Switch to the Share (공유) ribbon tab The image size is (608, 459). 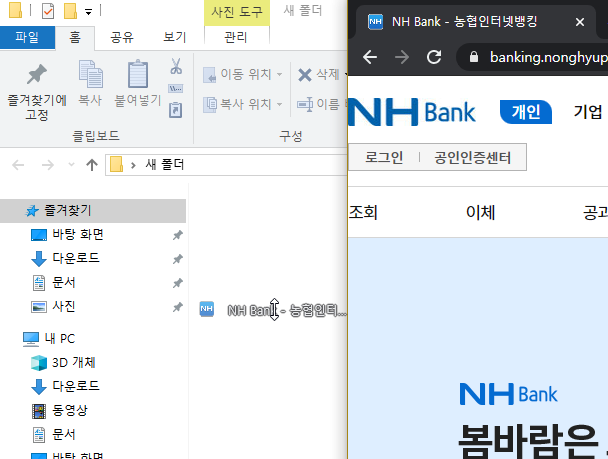(x=122, y=38)
